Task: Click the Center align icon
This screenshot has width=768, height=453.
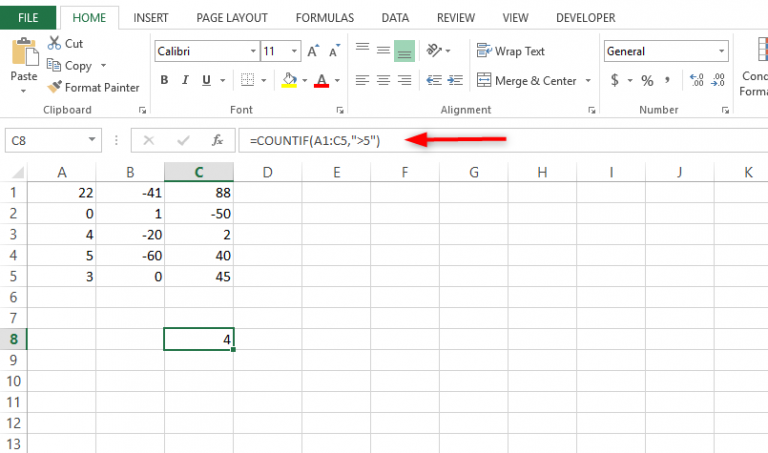Action: click(x=383, y=80)
